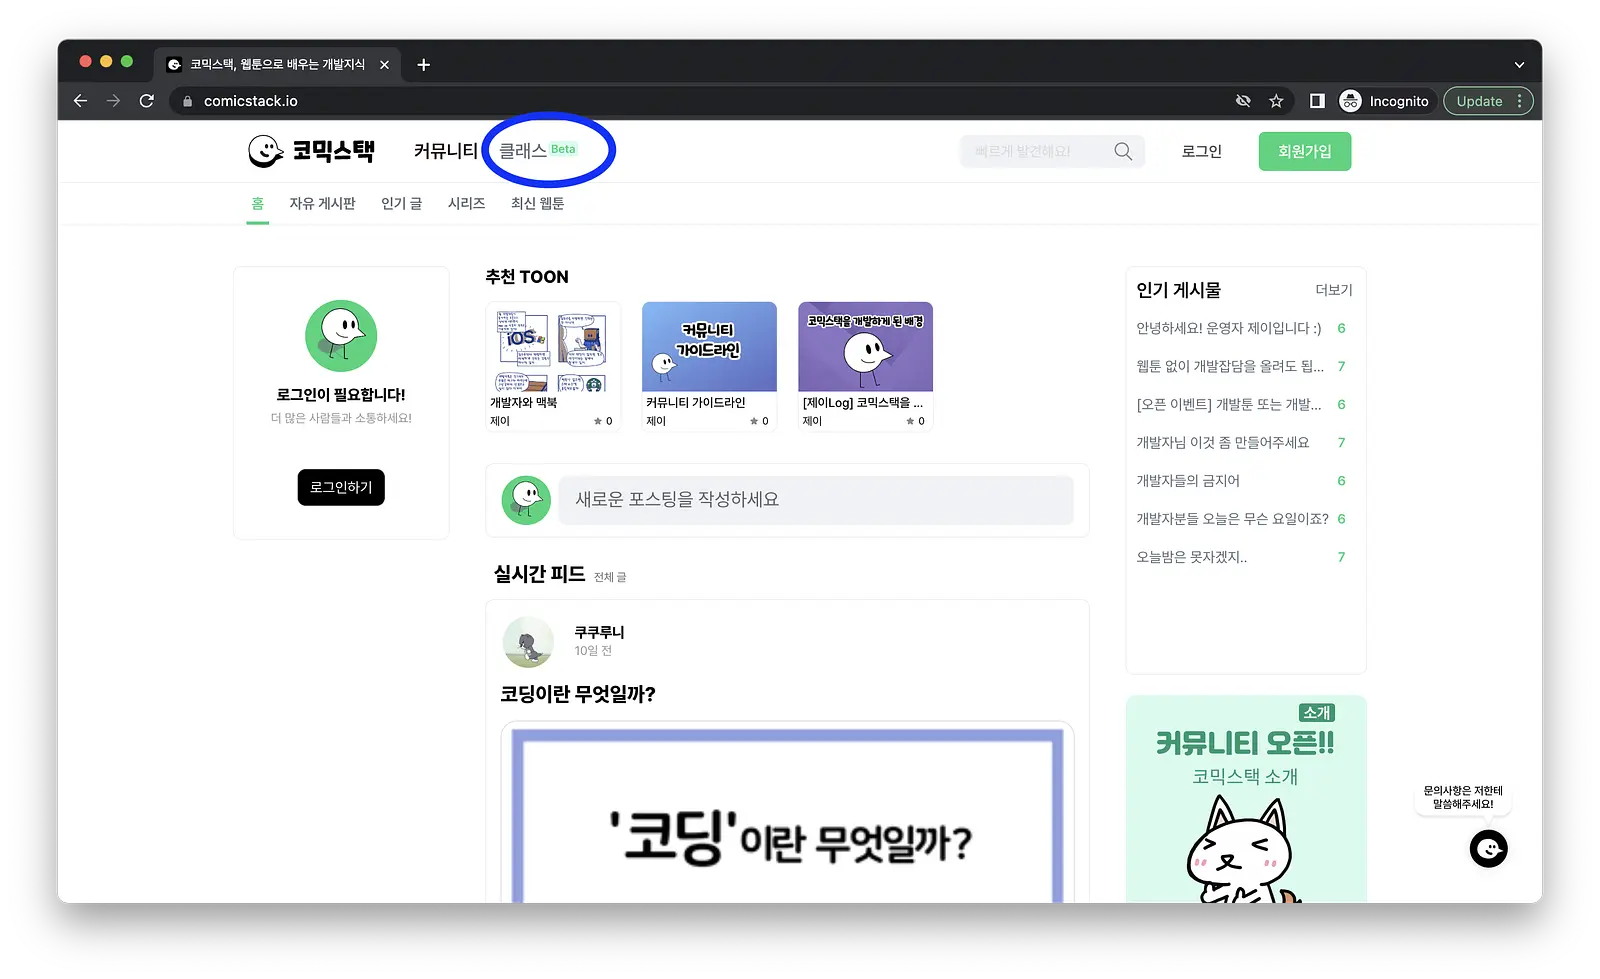The image size is (1600, 979).
Task: Select the 인기 글 tab
Action: coord(401,204)
